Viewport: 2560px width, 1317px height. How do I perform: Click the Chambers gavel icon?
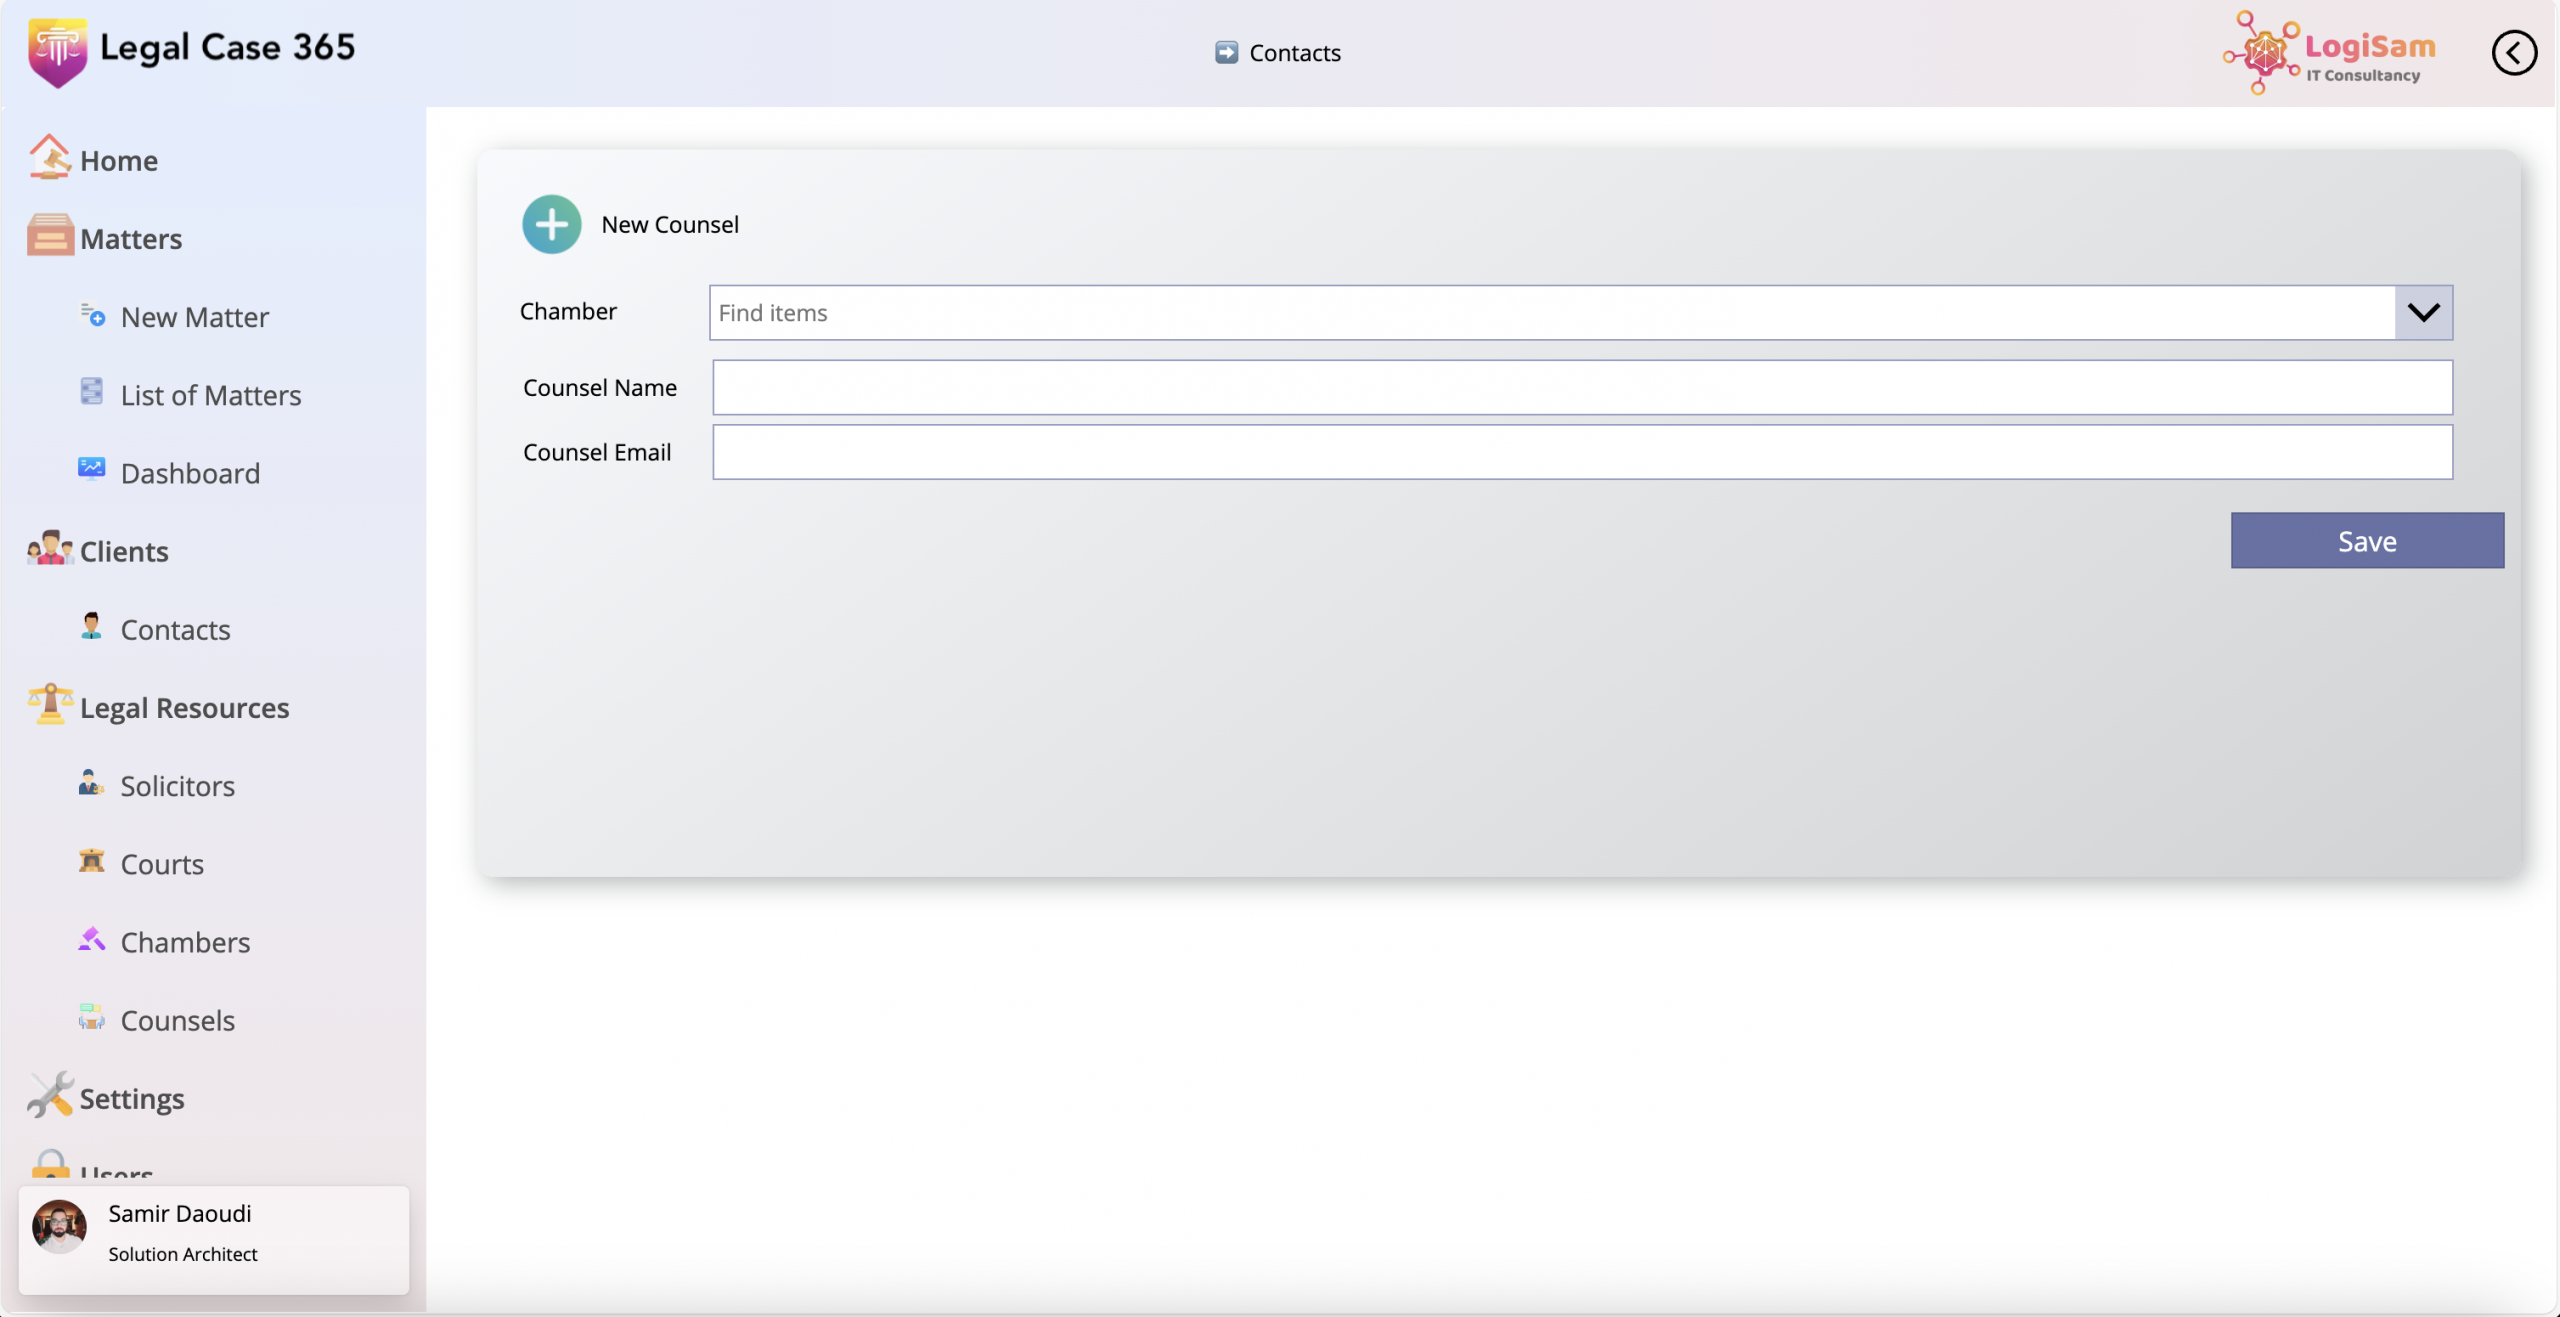click(91, 939)
